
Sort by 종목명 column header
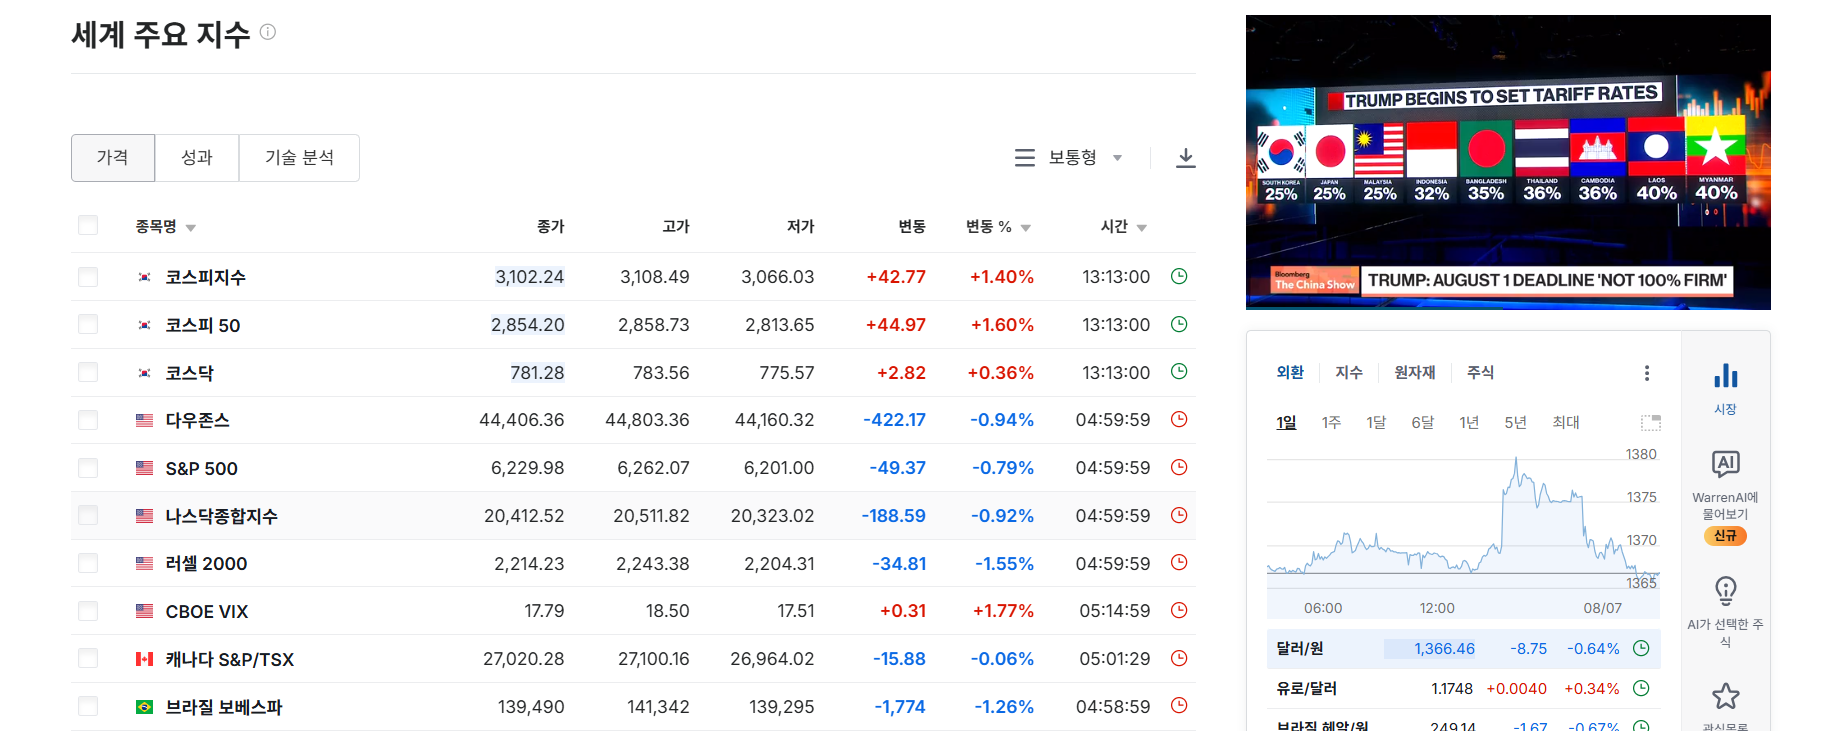(x=166, y=227)
